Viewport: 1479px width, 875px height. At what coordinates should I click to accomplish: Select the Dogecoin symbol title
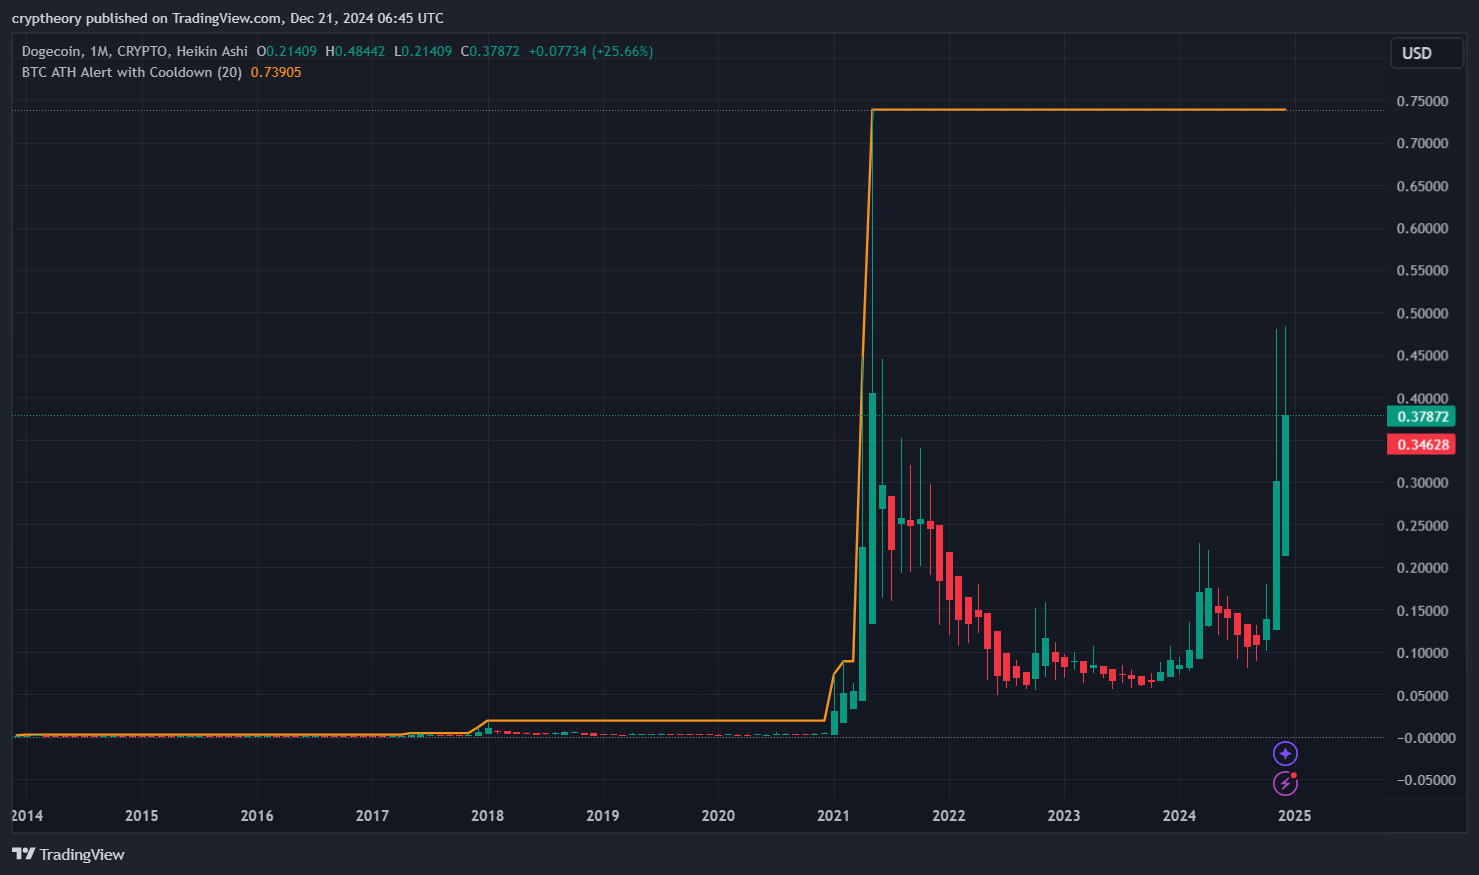(52, 51)
